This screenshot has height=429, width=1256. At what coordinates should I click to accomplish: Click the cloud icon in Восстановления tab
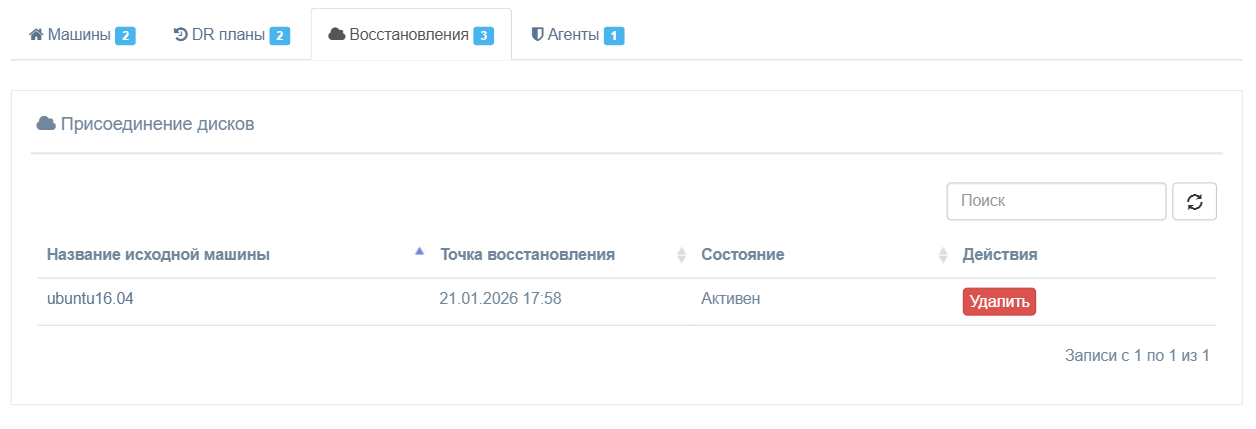(x=337, y=35)
